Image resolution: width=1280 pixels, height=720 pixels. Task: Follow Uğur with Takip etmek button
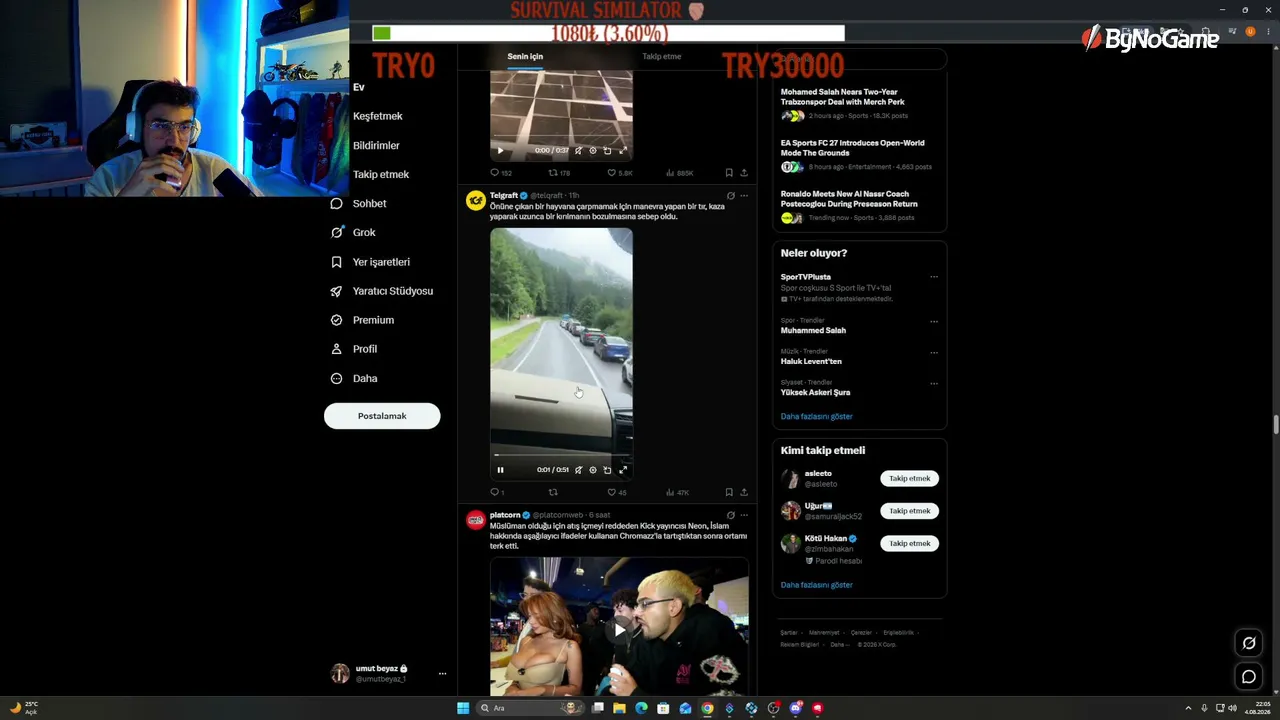coord(910,511)
